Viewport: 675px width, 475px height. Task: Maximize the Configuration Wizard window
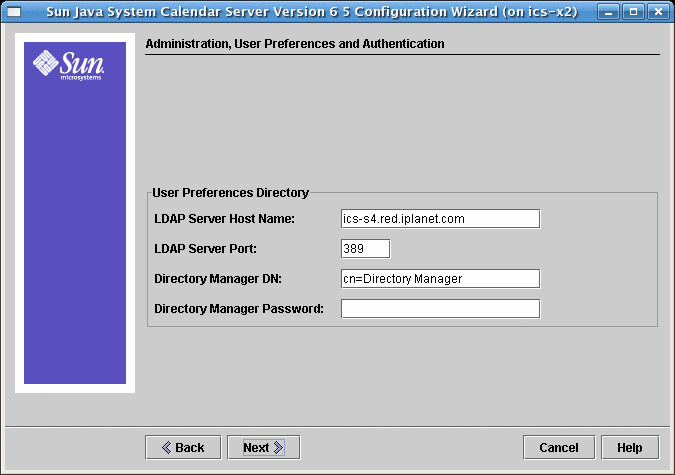[x=633, y=12]
